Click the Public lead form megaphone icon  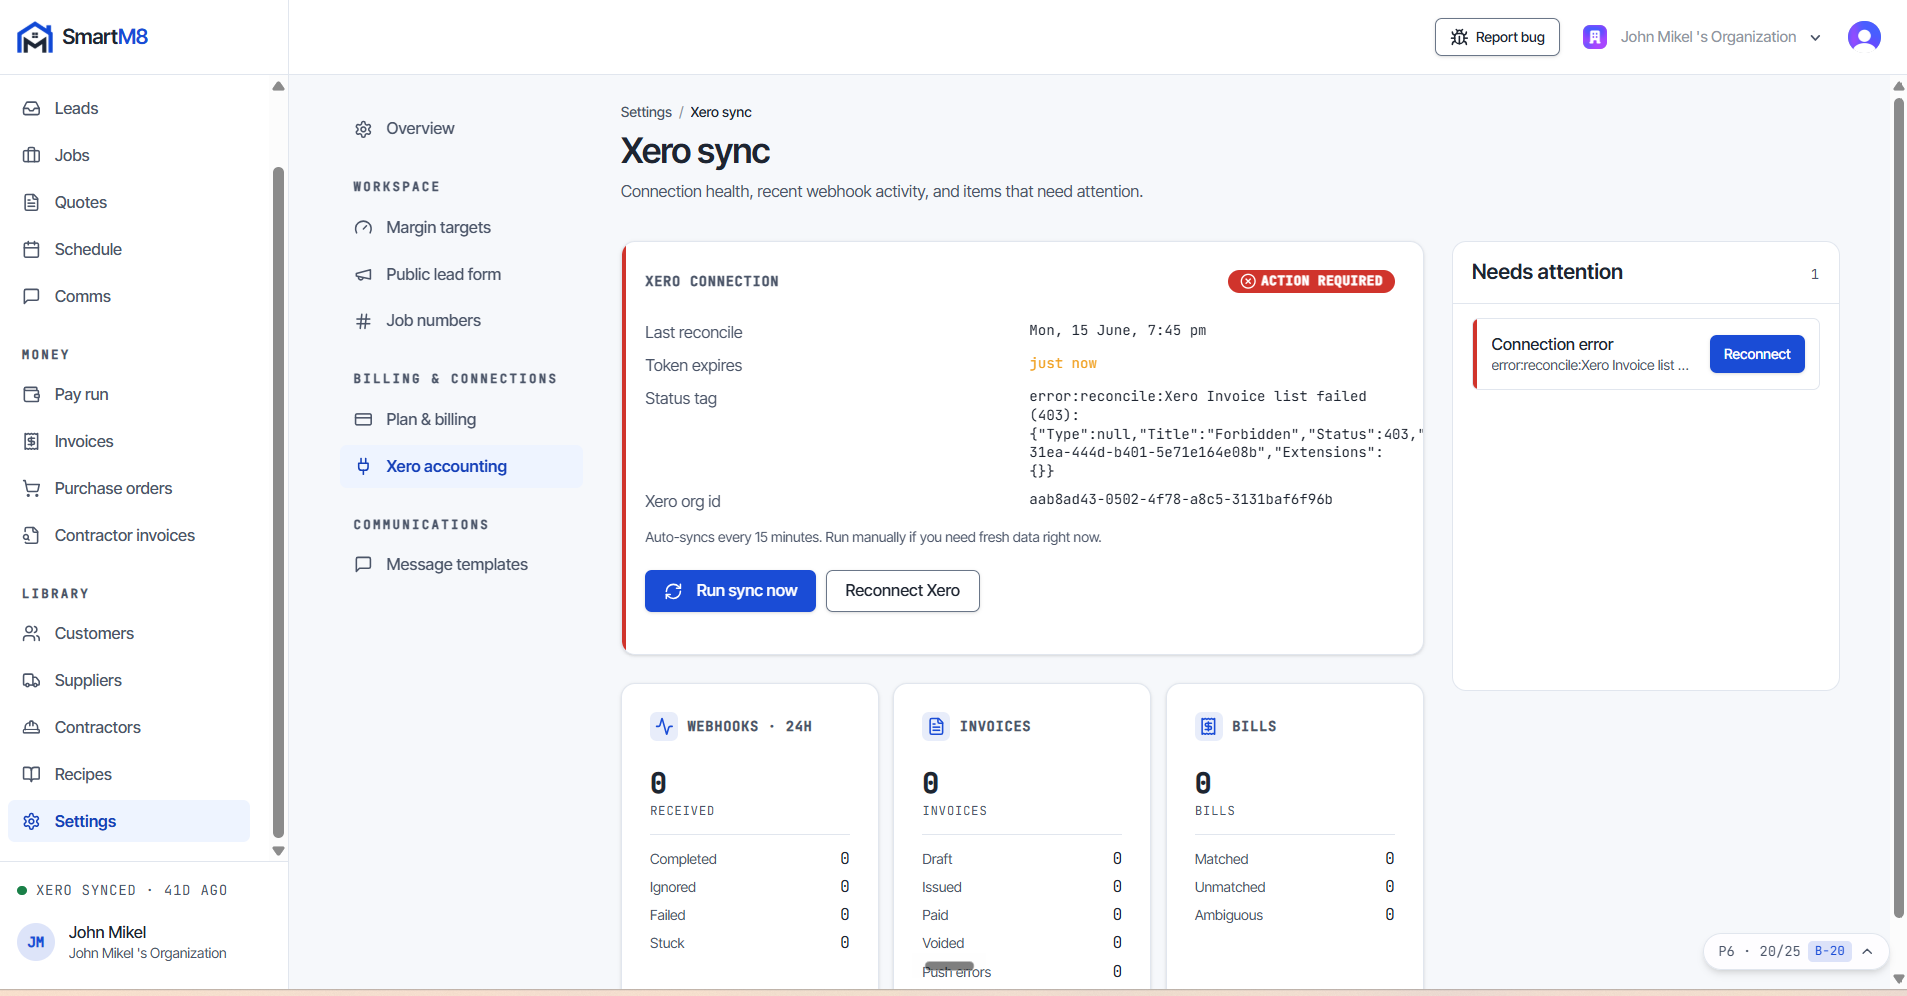click(x=363, y=275)
